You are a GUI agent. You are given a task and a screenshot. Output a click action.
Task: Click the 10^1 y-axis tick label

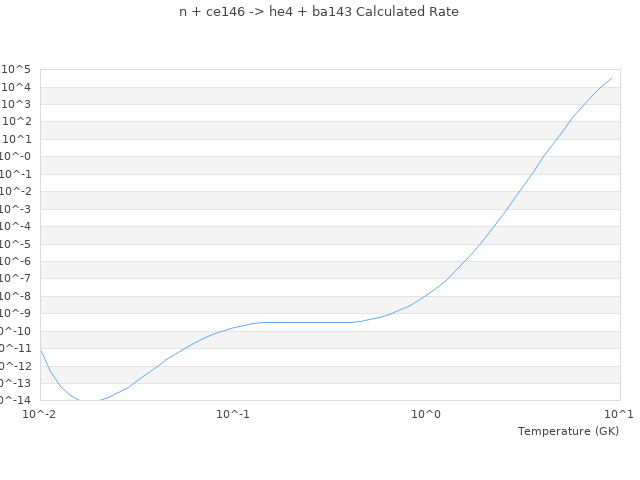tap(16, 139)
